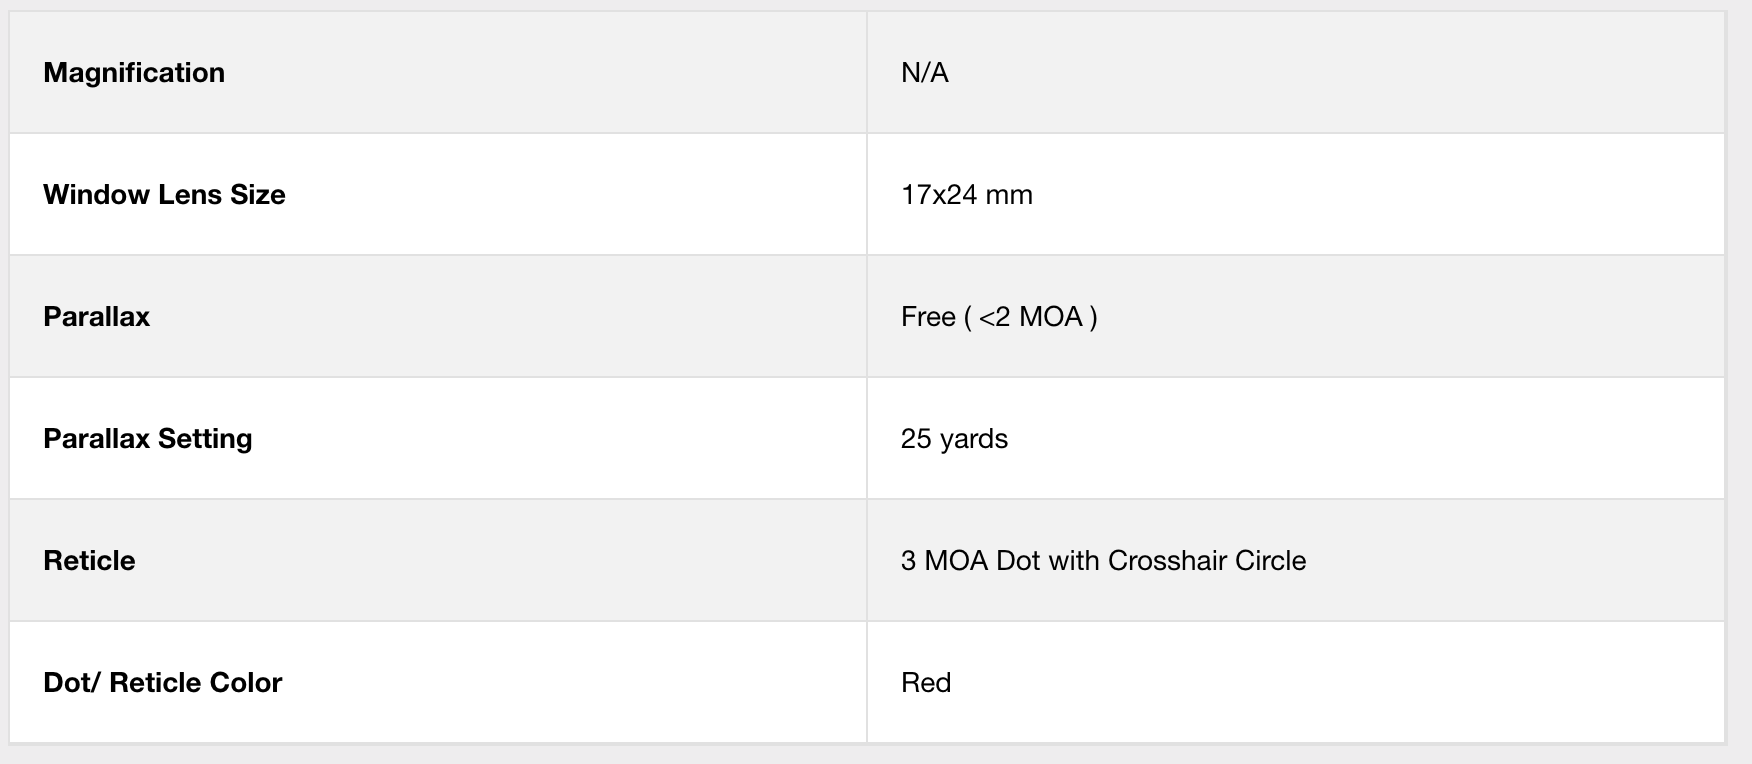This screenshot has width=1752, height=764.
Task: Click the mm unit in lens size value
Action: coord(1009,196)
